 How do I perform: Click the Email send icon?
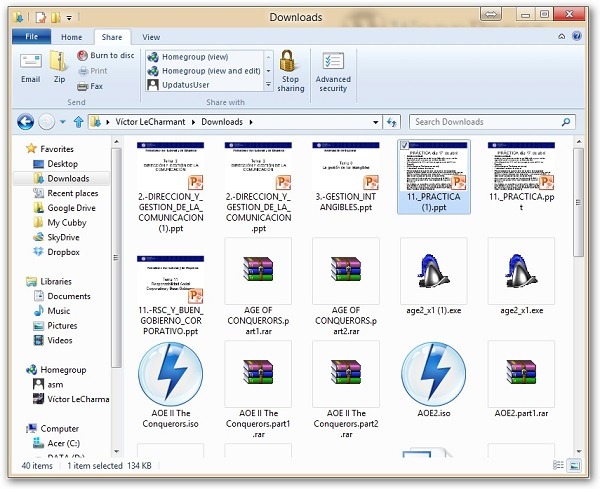point(31,68)
